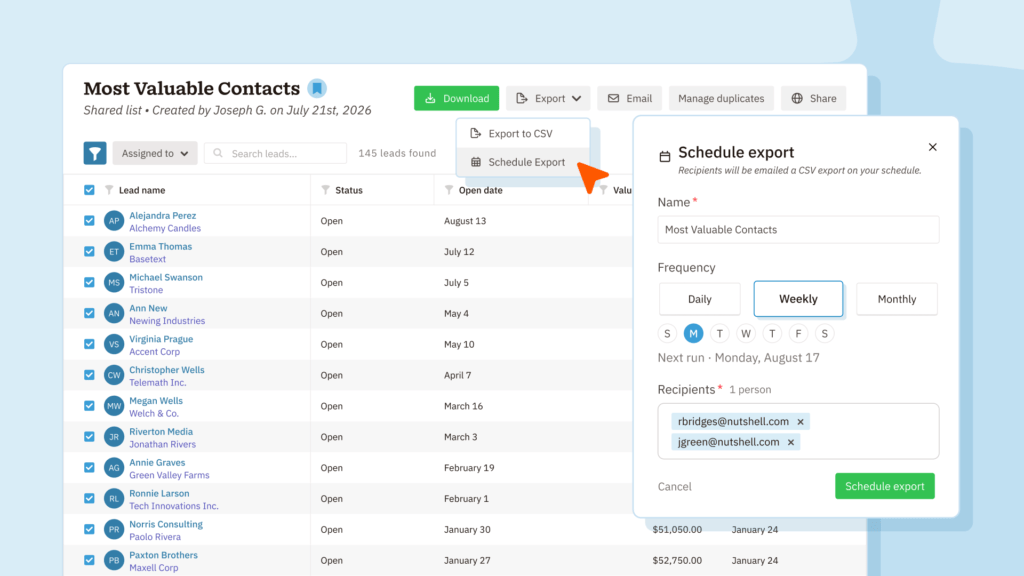Viewport: 1024px width, 576px height.
Task: Open Alchemy Candles company link
Action: [165, 228]
